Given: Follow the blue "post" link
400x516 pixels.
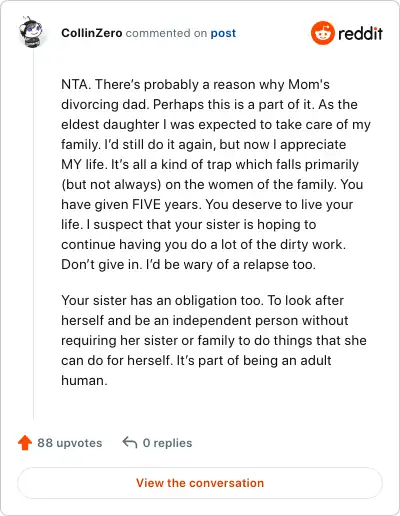Looking at the screenshot, I should coord(223,33).
